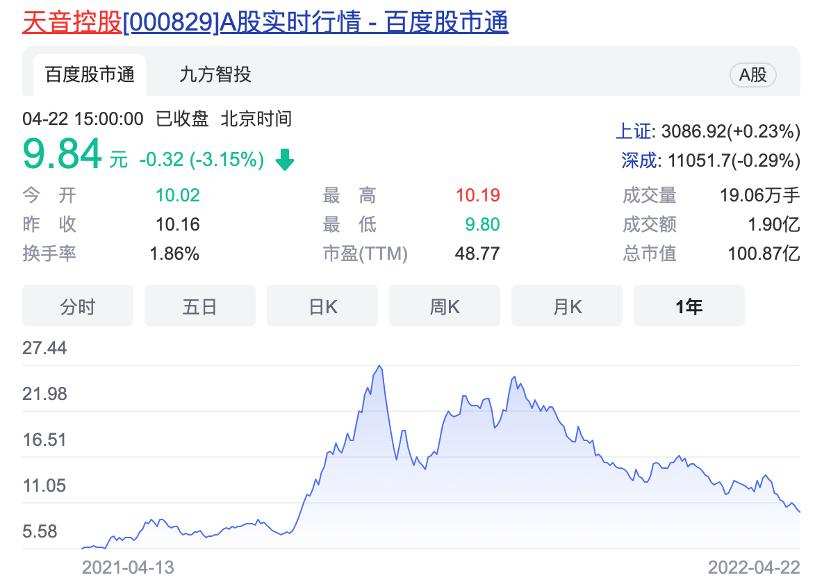Click the 总市值 value 100.87亿
This screenshot has width=832, height=582.
click(x=764, y=254)
